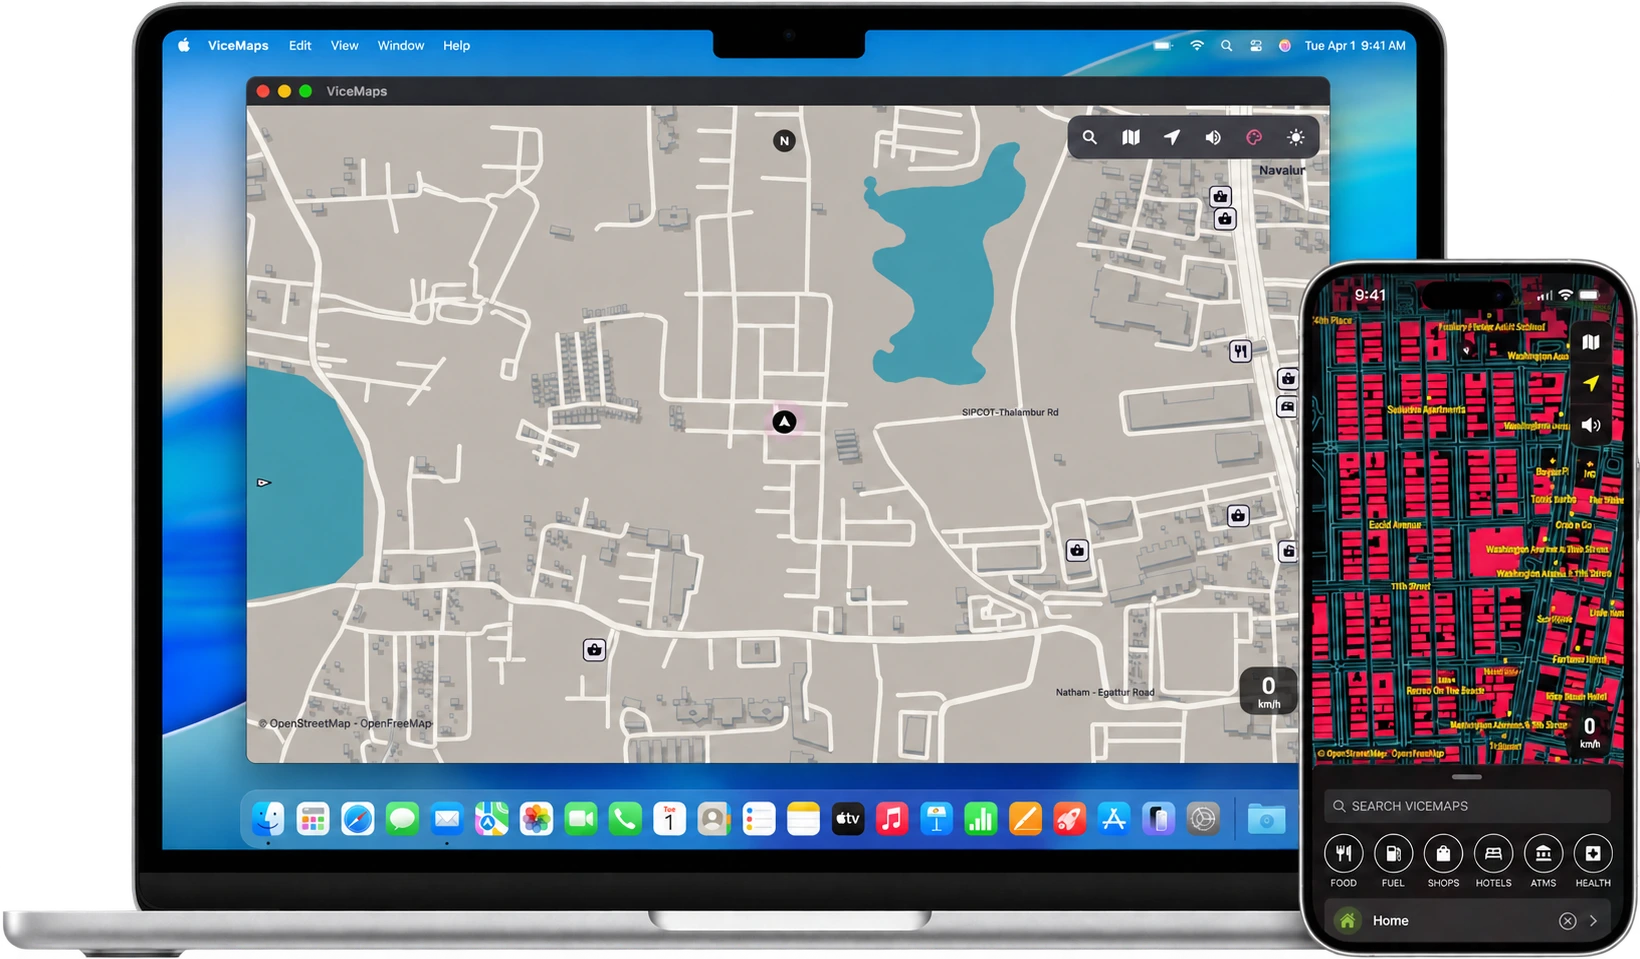Click the N compass indicator on map
This screenshot has height=959, width=1640.
[785, 141]
